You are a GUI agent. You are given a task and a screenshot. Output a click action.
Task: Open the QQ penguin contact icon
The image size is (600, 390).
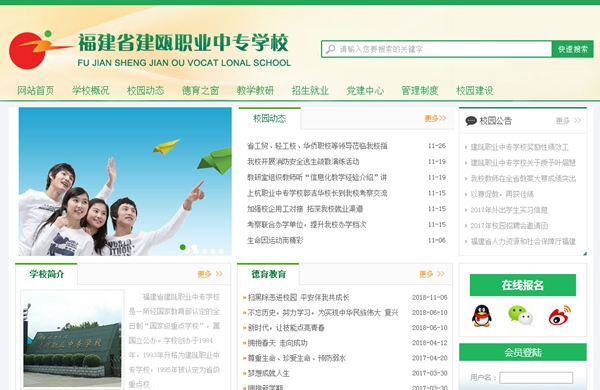click(x=481, y=316)
